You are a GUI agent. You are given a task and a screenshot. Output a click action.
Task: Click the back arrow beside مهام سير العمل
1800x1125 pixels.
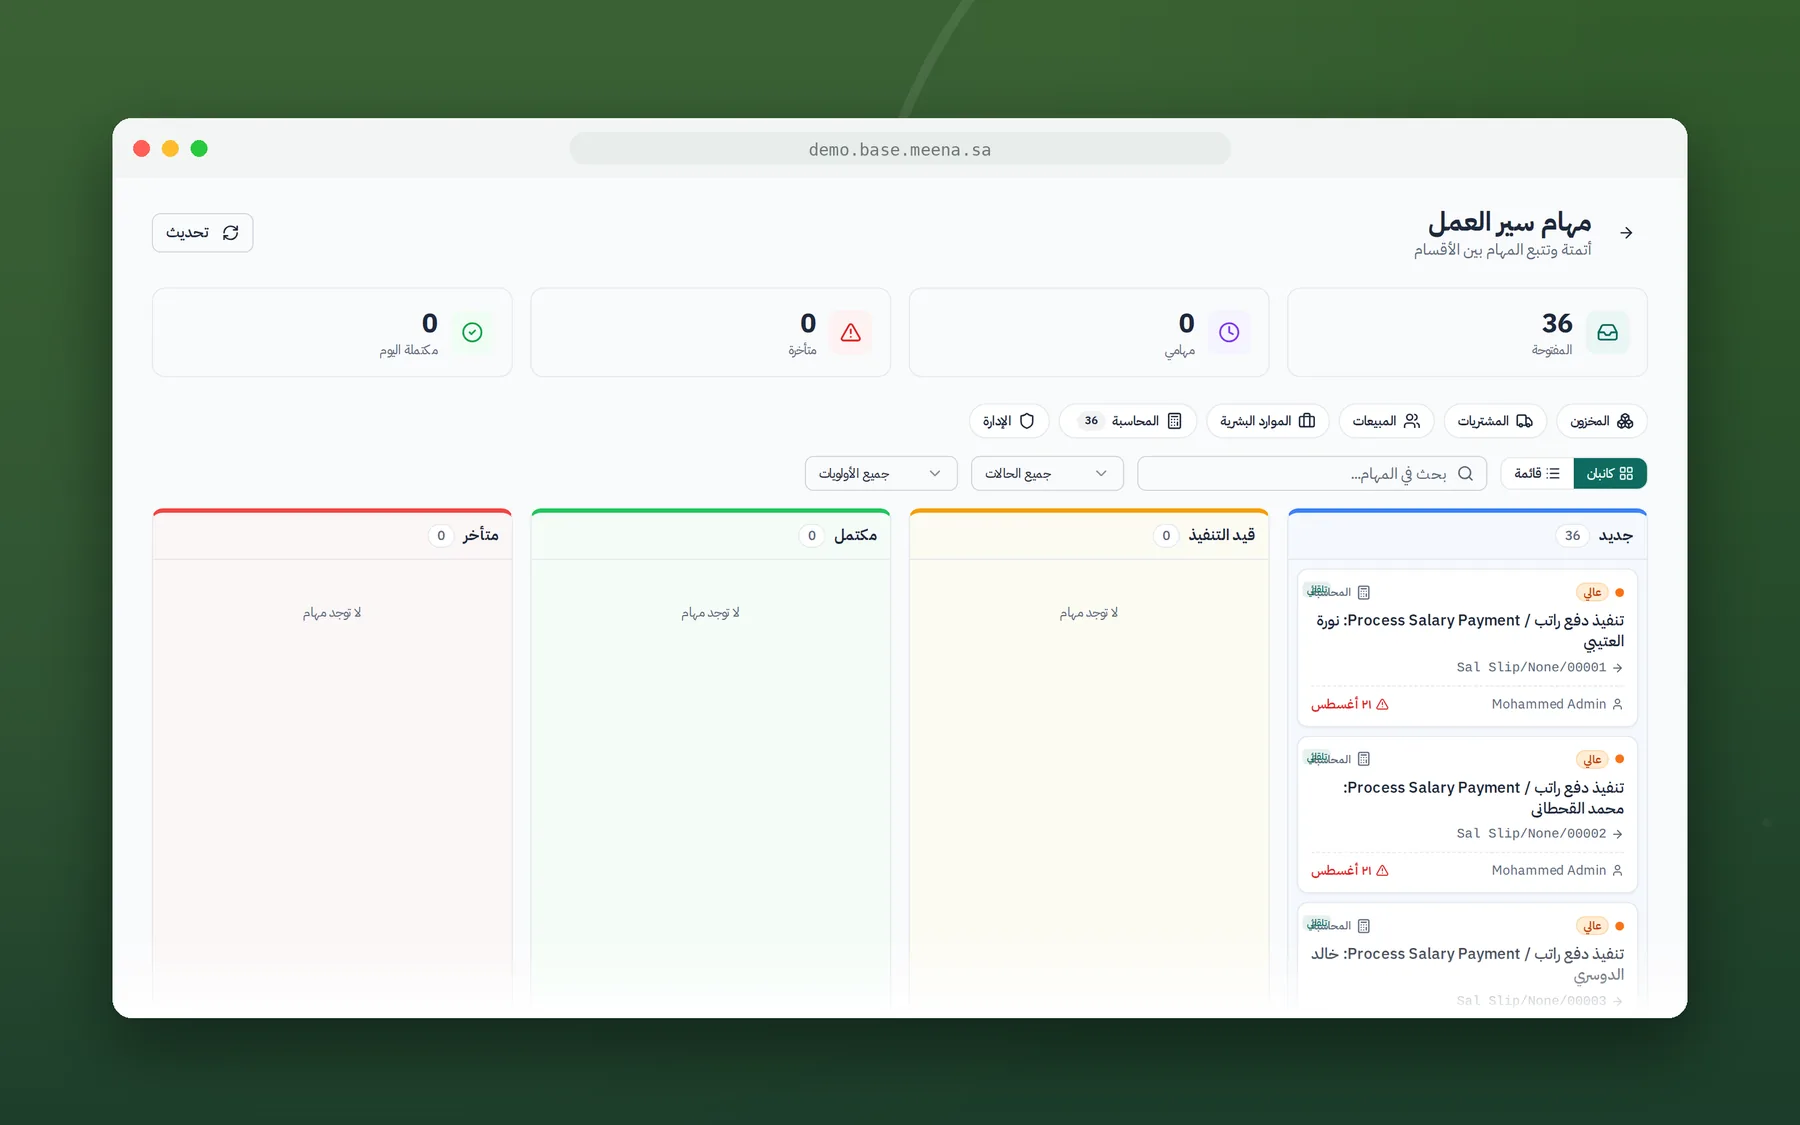[x=1627, y=233]
